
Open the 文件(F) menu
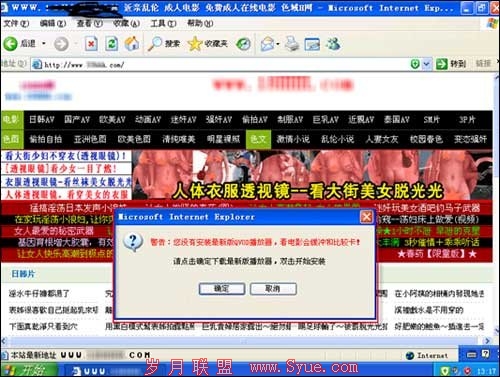point(16,23)
